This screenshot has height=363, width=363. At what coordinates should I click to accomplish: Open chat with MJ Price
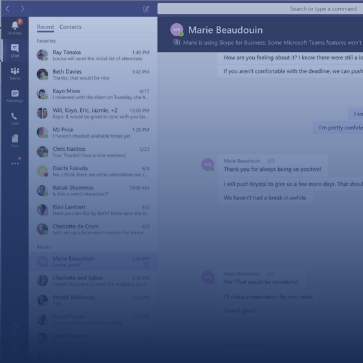93,132
